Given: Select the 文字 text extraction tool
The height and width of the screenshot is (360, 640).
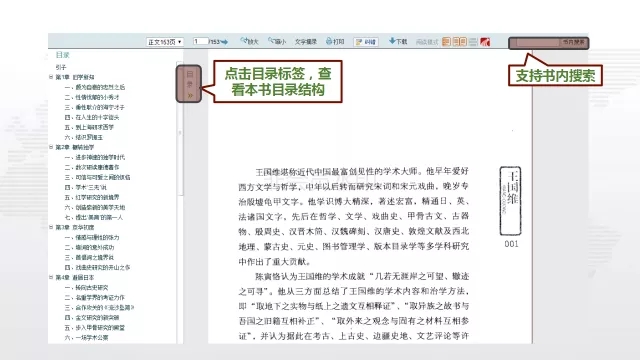Looking at the screenshot, I should [306, 42].
